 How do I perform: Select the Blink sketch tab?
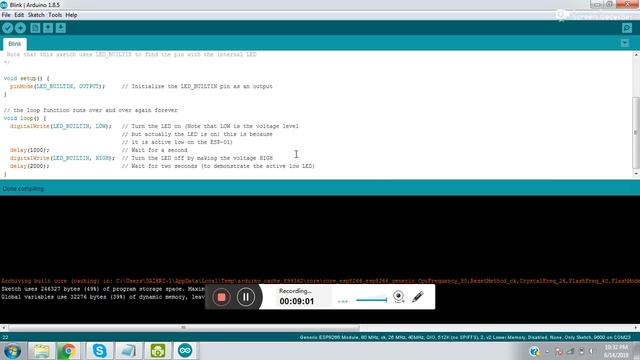pyautogui.click(x=15, y=44)
